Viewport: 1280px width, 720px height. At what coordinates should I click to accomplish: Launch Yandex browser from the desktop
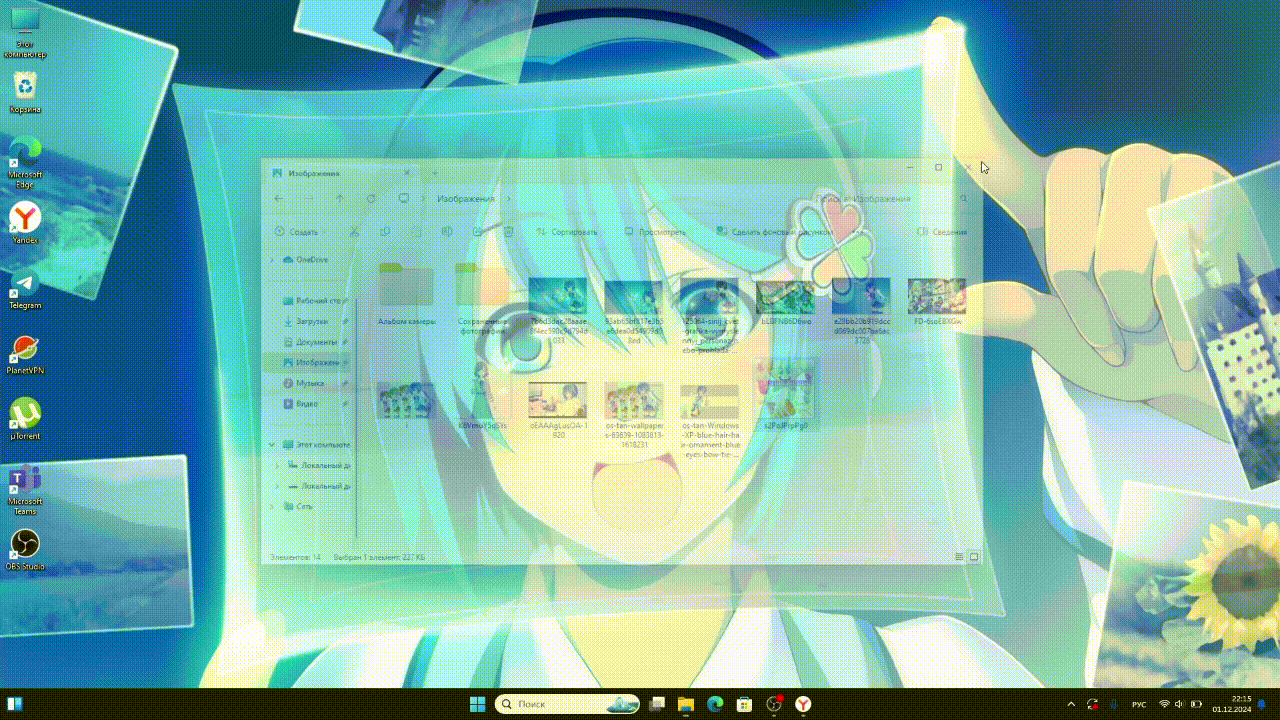[x=25, y=222]
